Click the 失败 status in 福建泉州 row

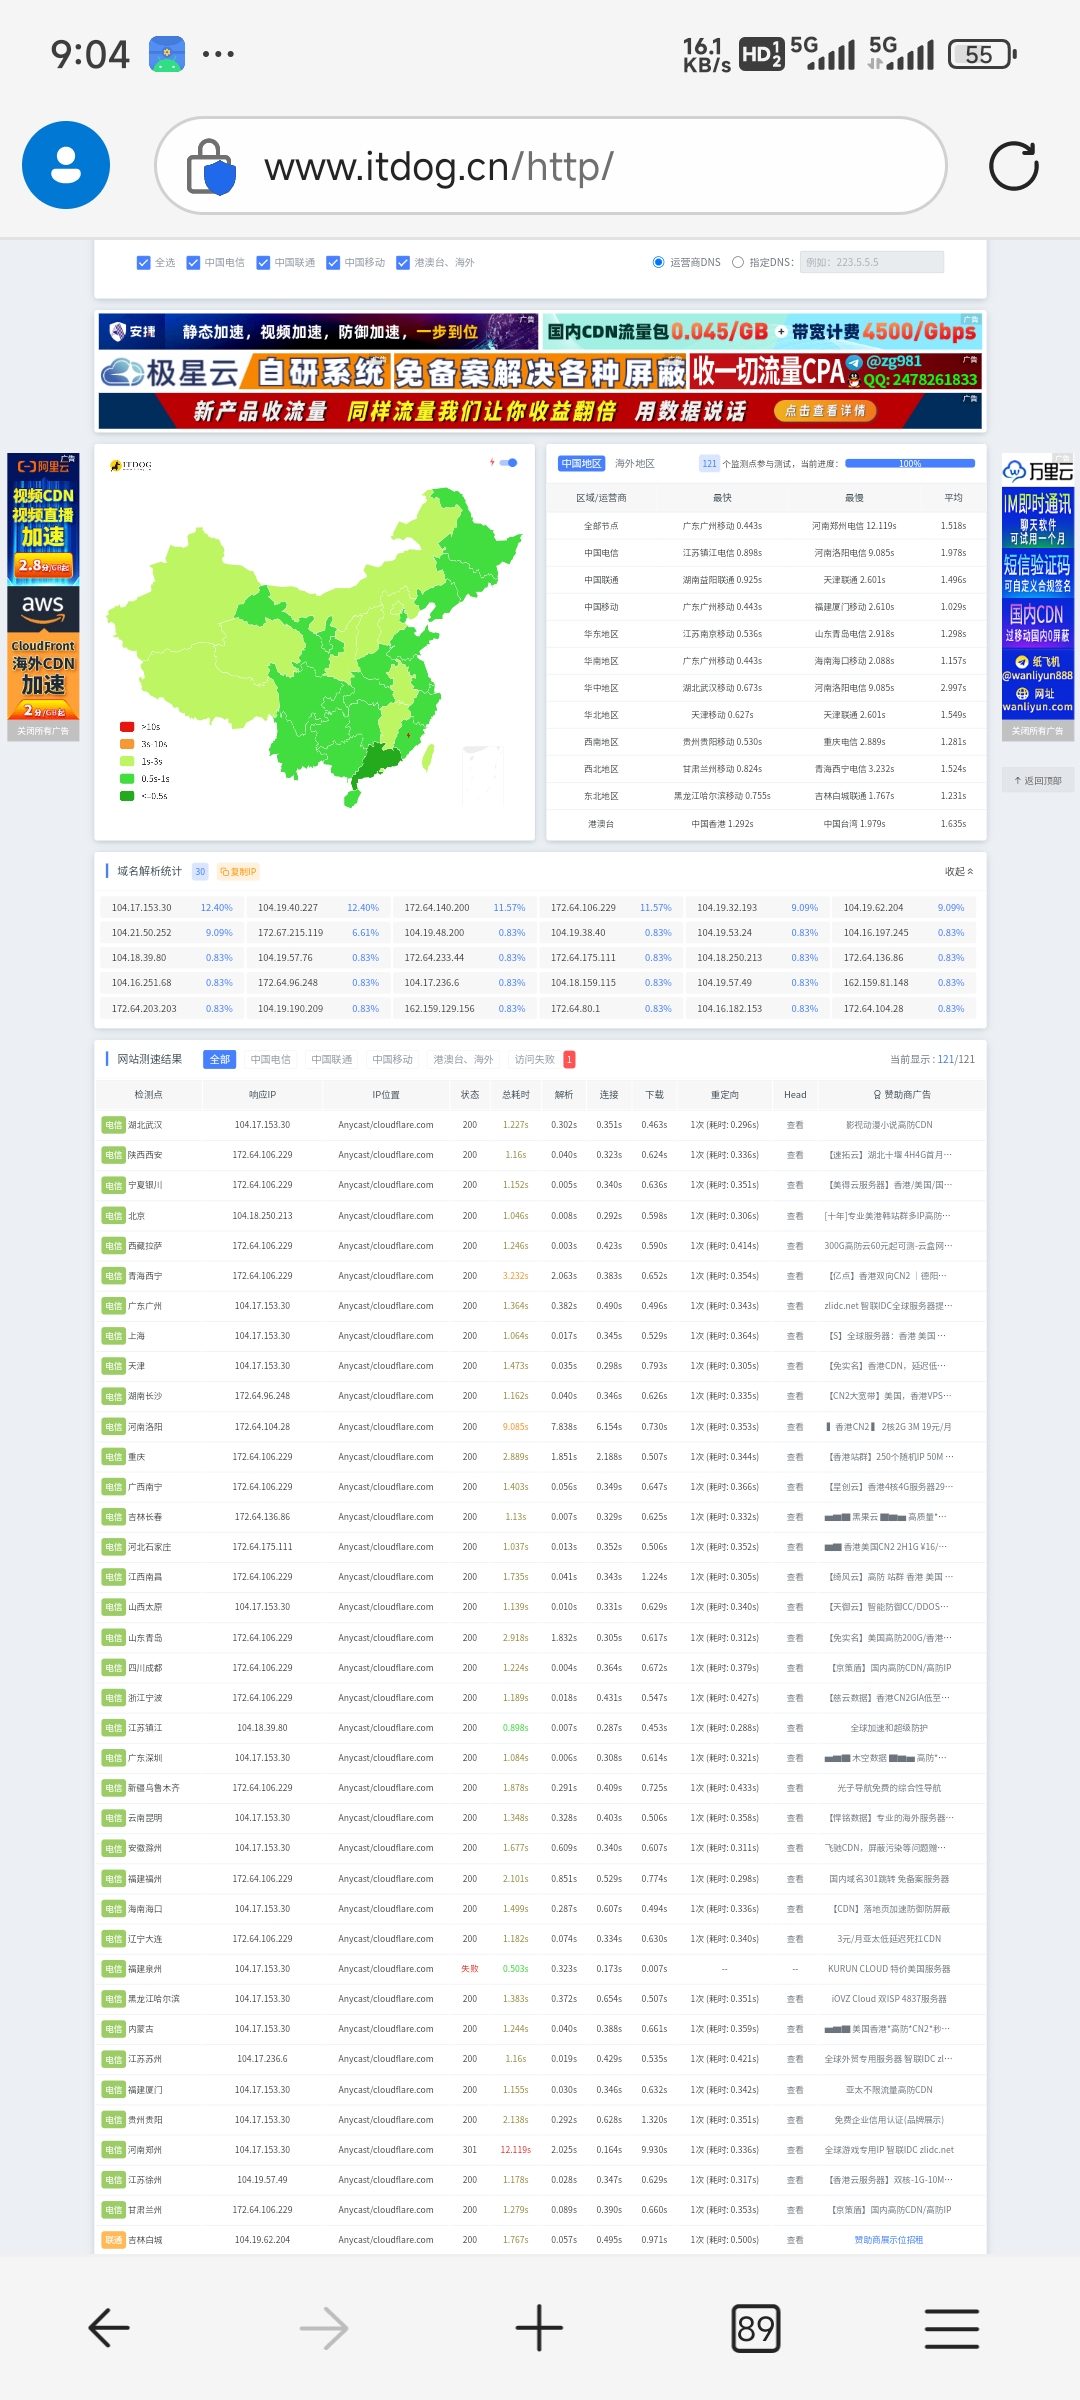[469, 1969]
